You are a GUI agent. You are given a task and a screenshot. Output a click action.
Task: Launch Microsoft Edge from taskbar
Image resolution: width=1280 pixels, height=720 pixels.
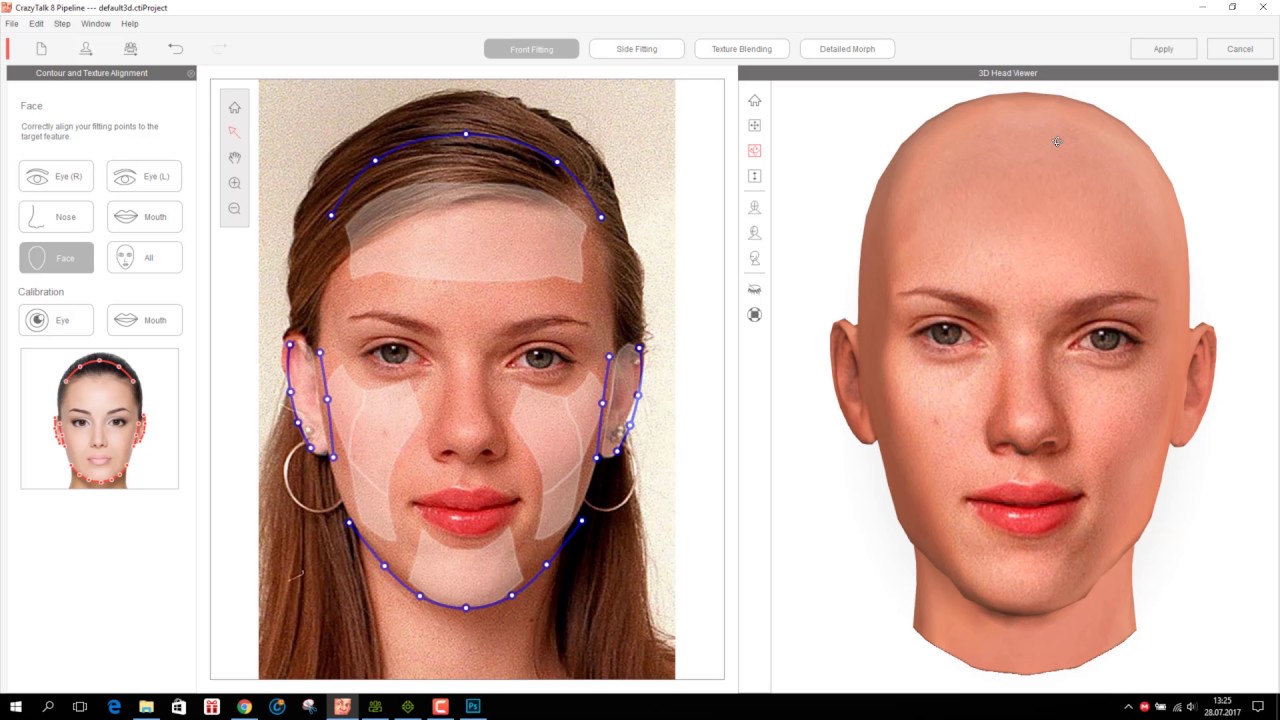click(x=114, y=707)
